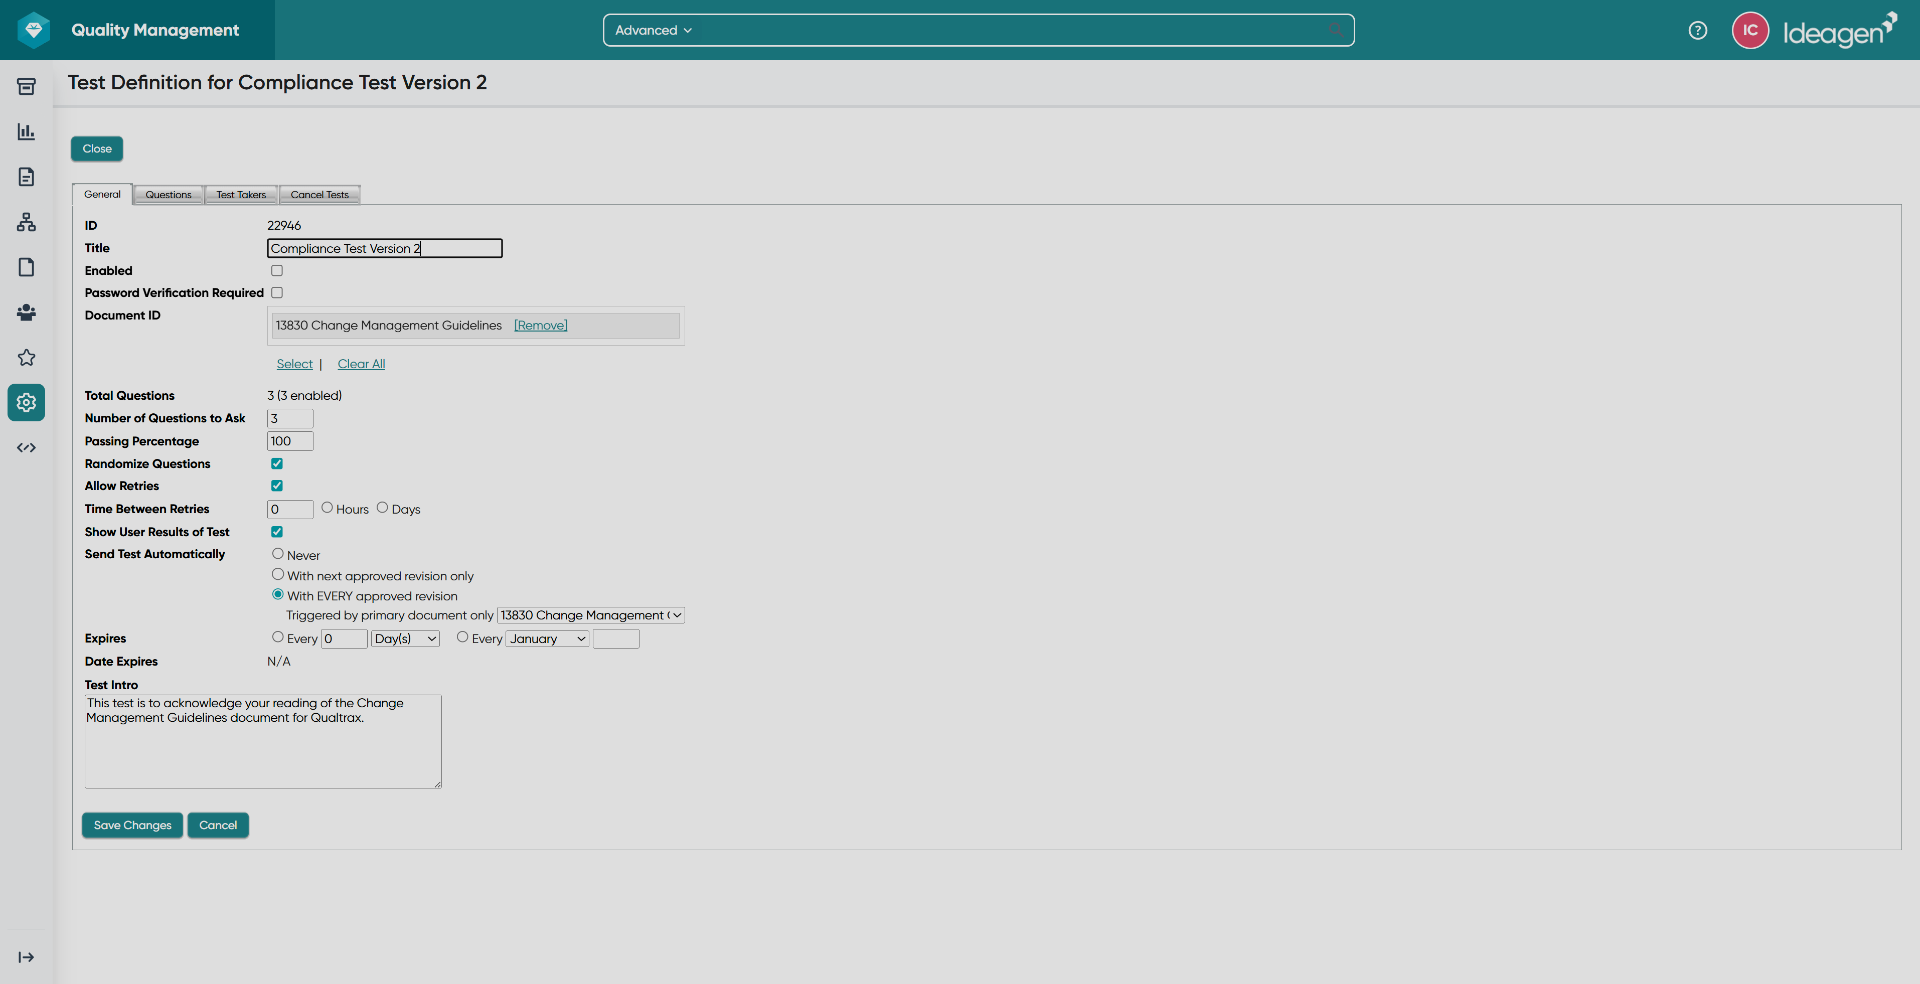Click into the Title input field
The width and height of the screenshot is (1920, 984).
(385, 249)
